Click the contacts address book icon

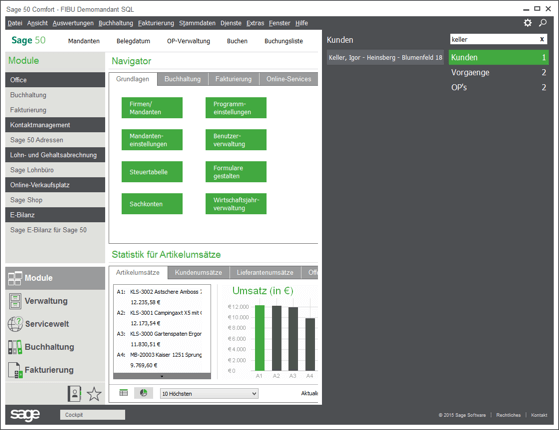coord(74,394)
